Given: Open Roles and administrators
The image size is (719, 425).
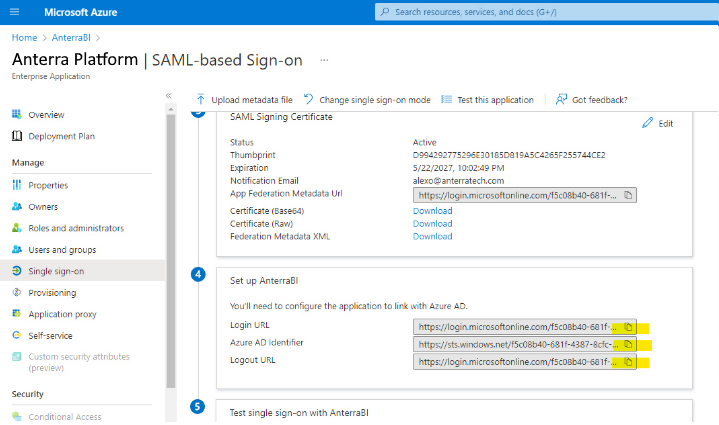Looking at the screenshot, I should 76,228.
